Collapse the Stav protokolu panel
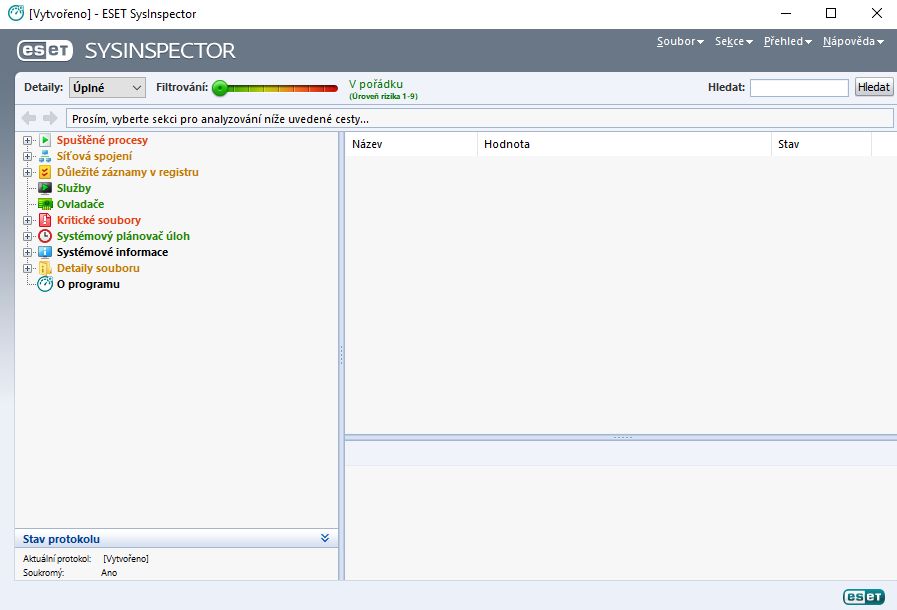897x610 pixels. (325, 538)
